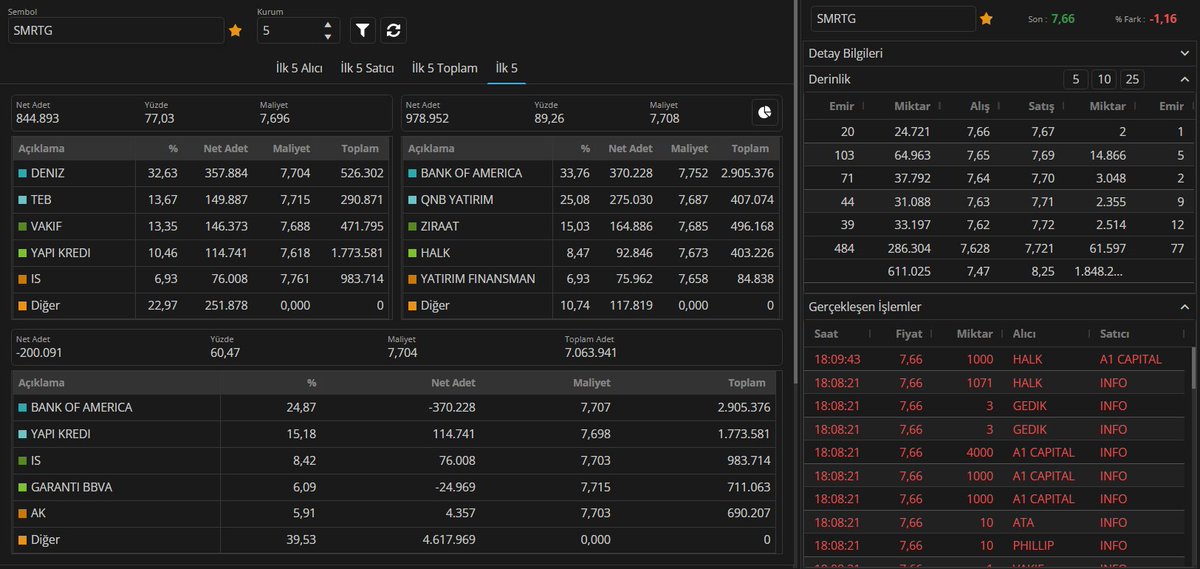1200x569 pixels.
Task: Select the DENIZ buyer row
Action: coord(201,173)
